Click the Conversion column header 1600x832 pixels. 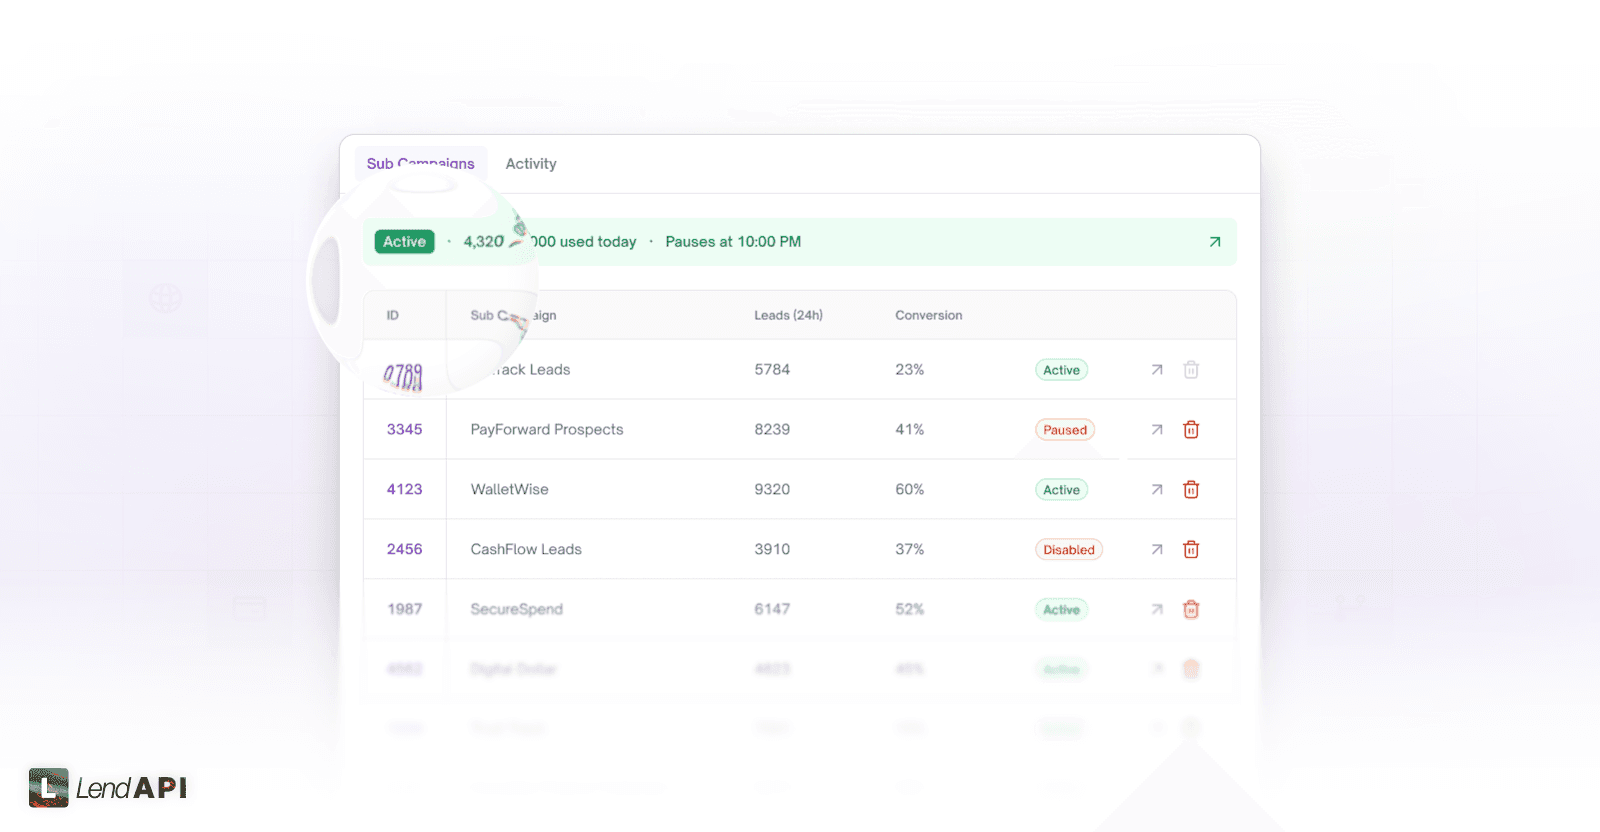928,315
